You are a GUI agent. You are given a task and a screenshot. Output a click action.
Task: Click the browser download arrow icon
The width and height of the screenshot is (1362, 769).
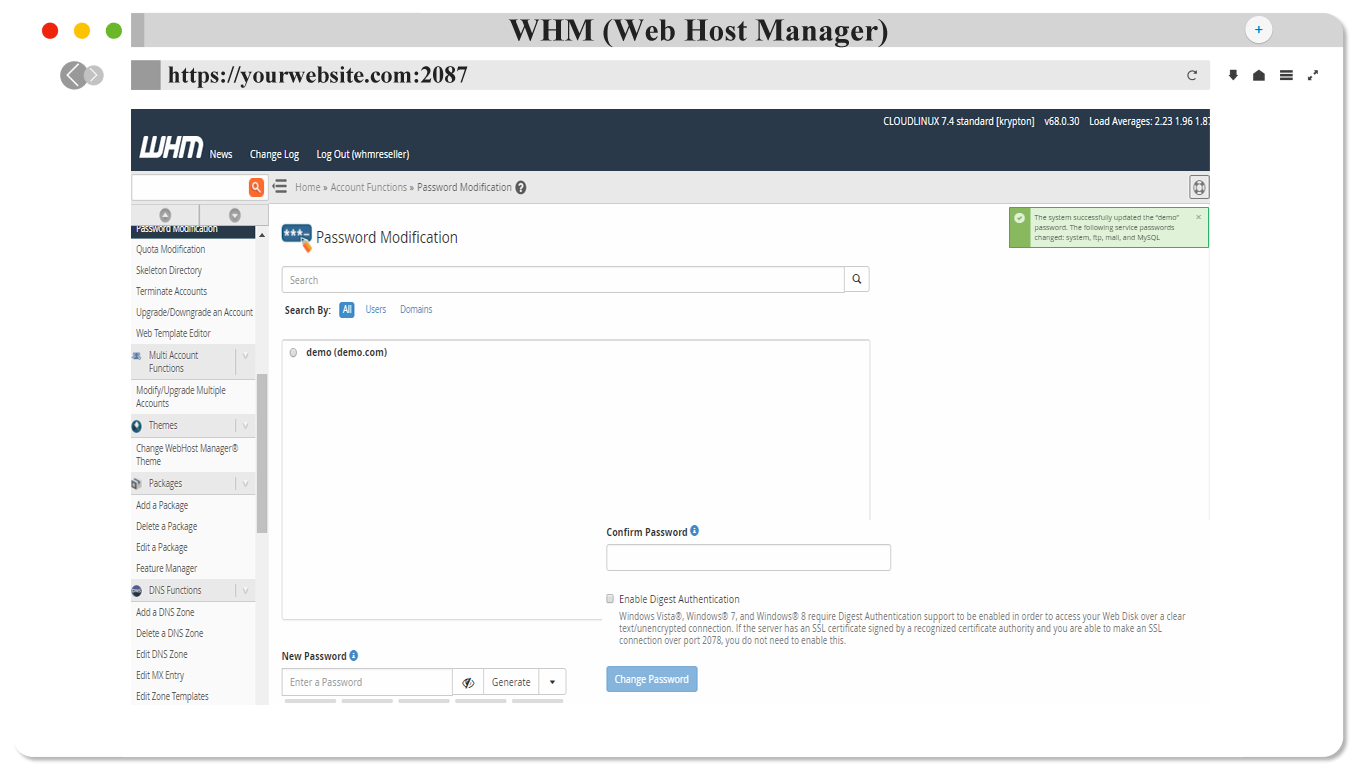(x=1233, y=75)
